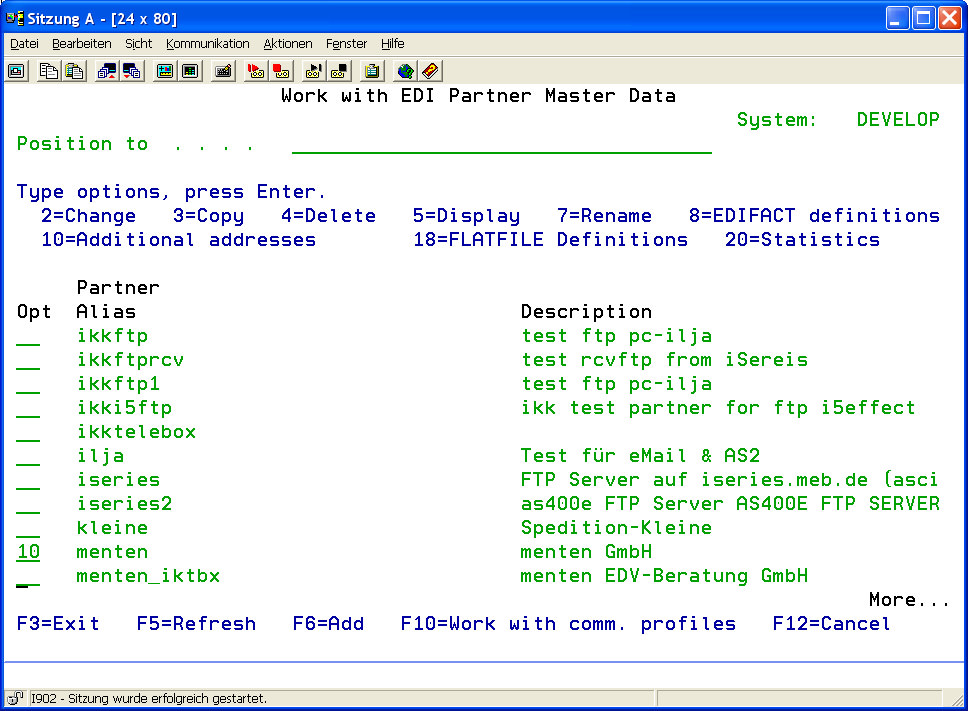Viewport: 968px width, 711px height.
Task: Open the color mapping toolbar icon
Action: click(190, 71)
